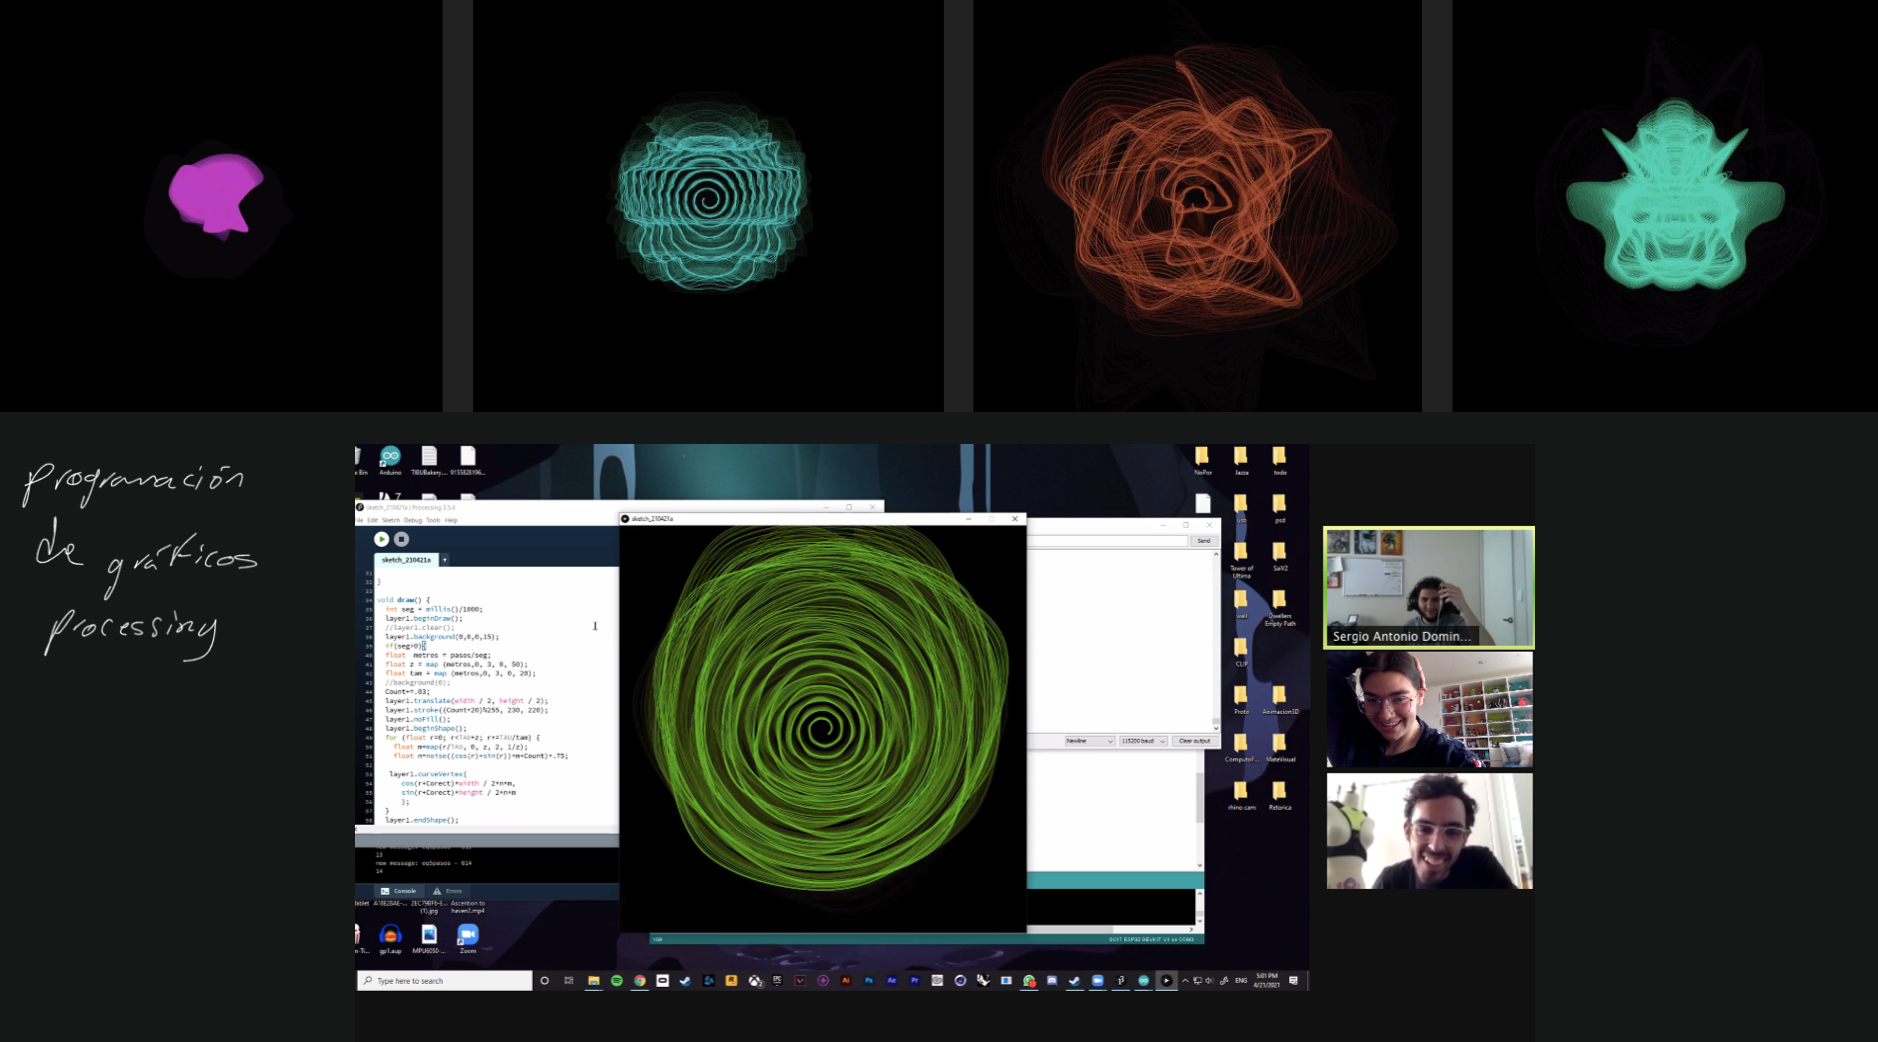Open the Edit menu in Processing
The width and height of the screenshot is (1878, 1042).
tap(372, 520)
